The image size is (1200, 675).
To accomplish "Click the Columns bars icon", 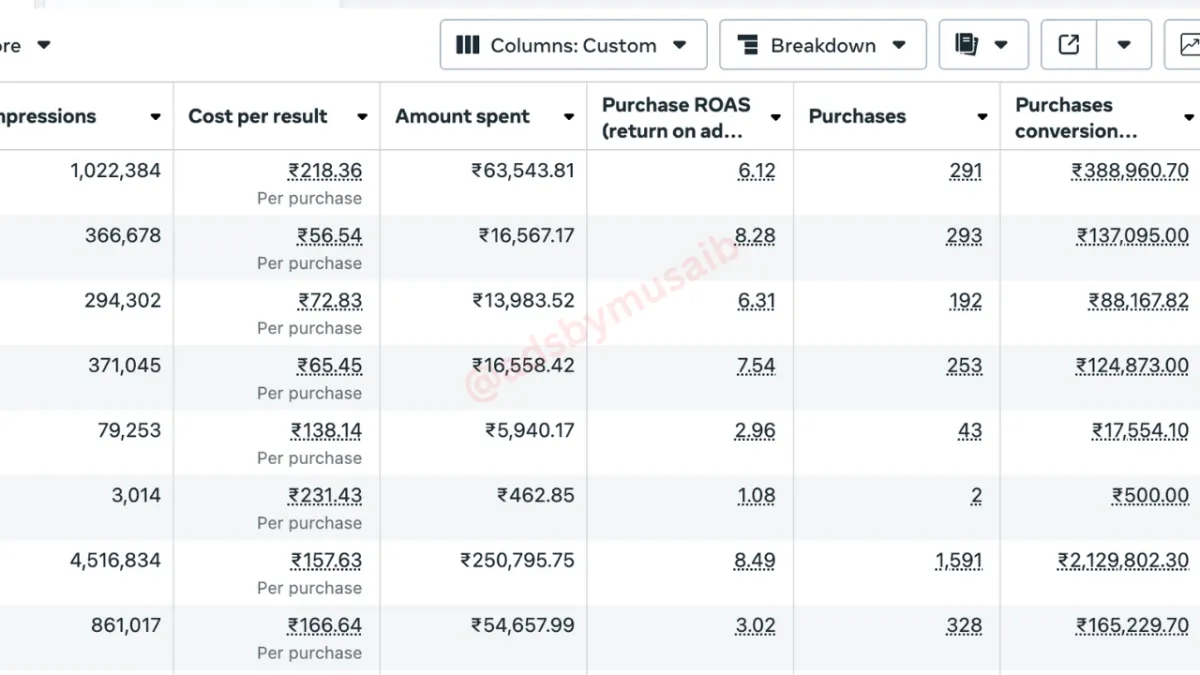I will (467, 45).
